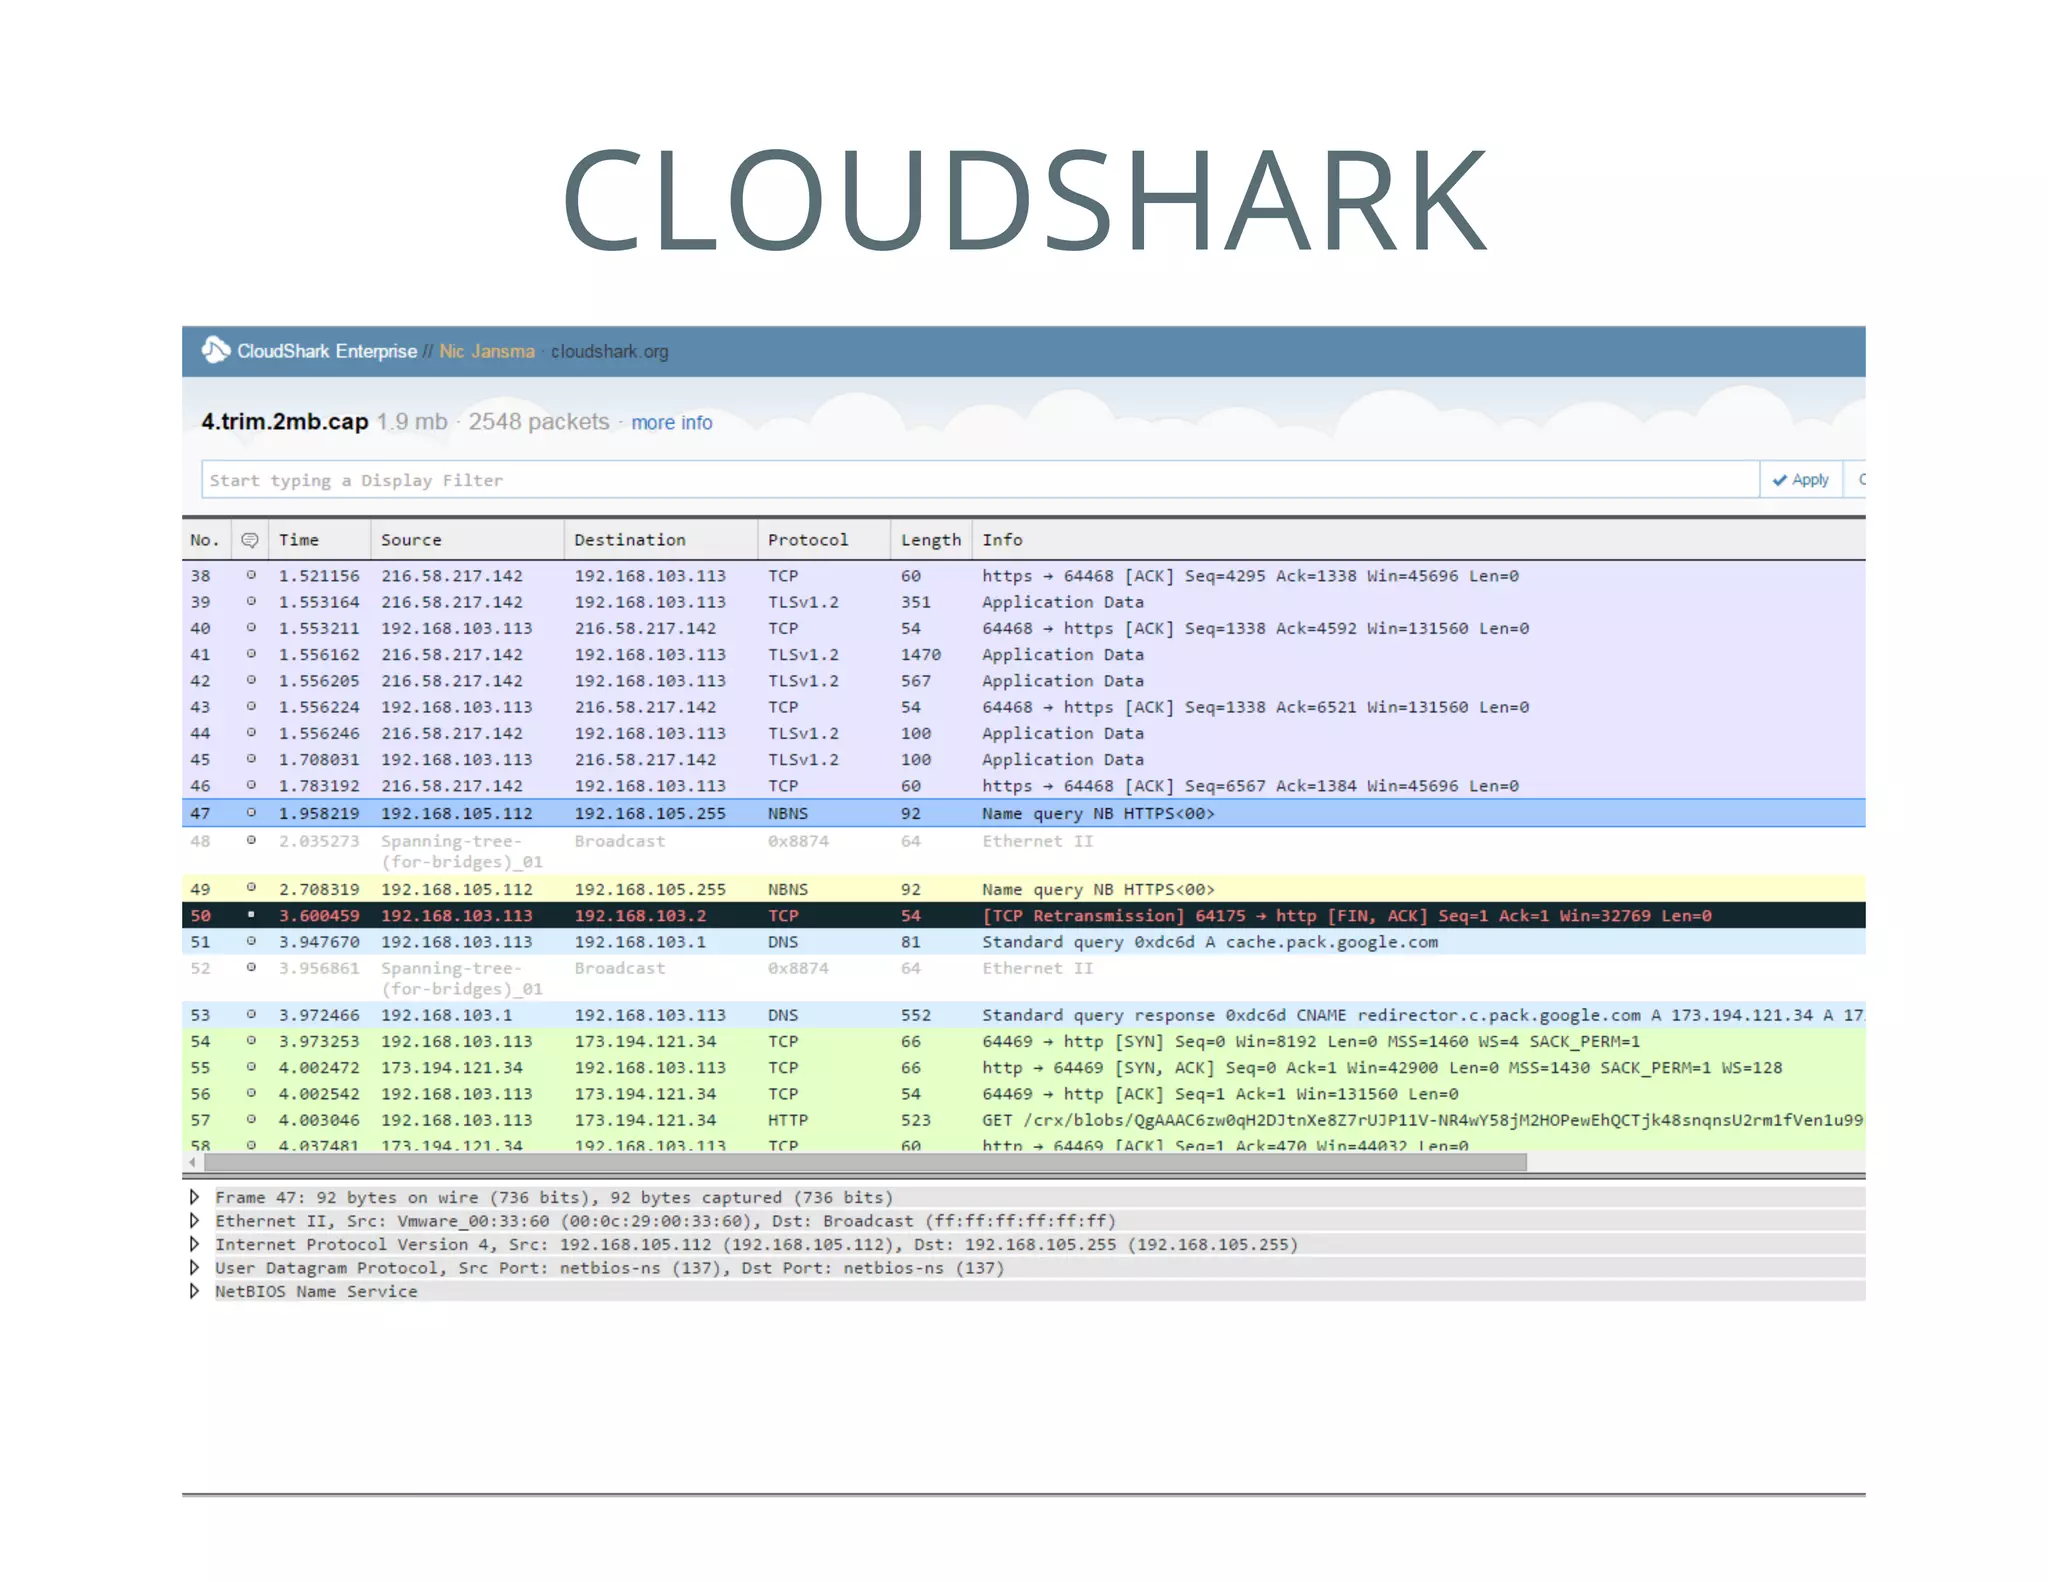Click annotation circle icon on packet 38
This screenshot has height=1582, width=2048.
pyautogui.click(x=251, y=575)
